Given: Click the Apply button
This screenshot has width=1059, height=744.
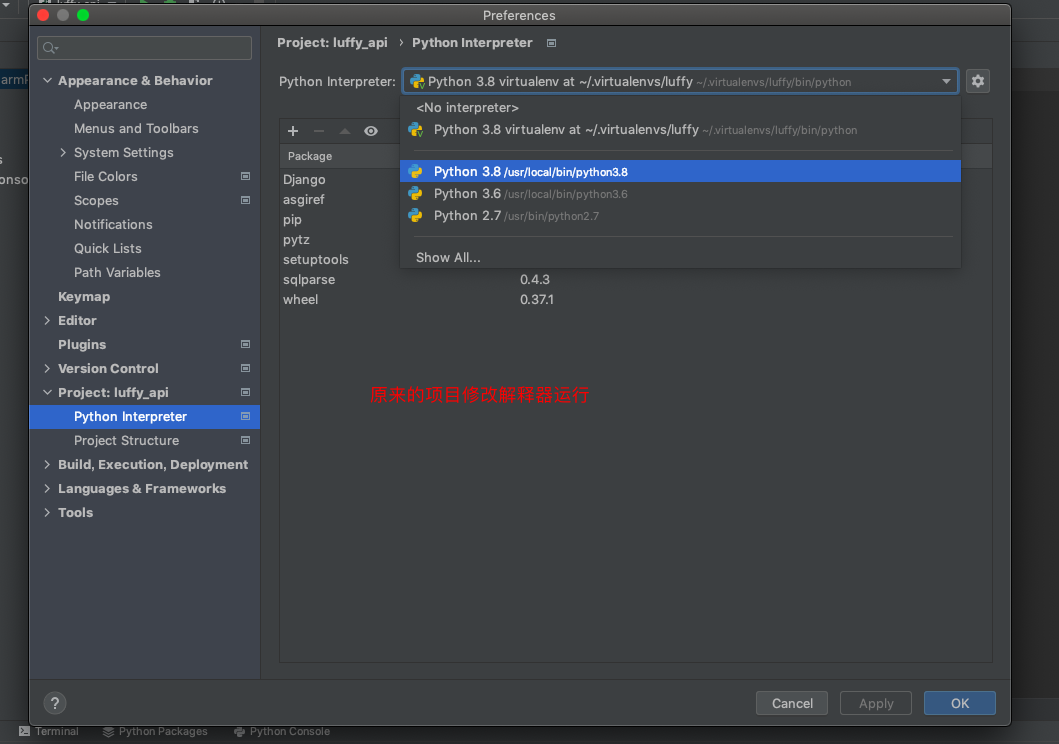Looking at the screenshot, I should [876, 703].
